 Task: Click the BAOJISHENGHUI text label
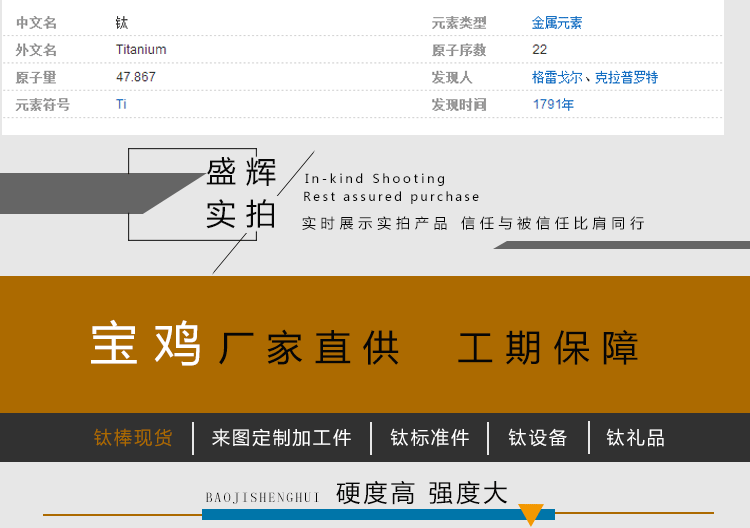pyautogui.click(x=262, y=497)
